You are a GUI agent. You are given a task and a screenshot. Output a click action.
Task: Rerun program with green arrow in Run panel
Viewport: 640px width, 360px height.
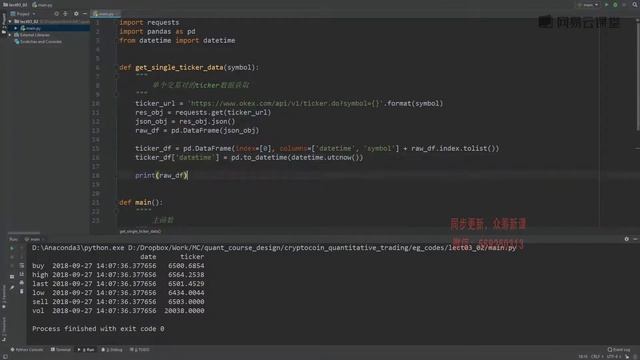[x=12, y=248]
